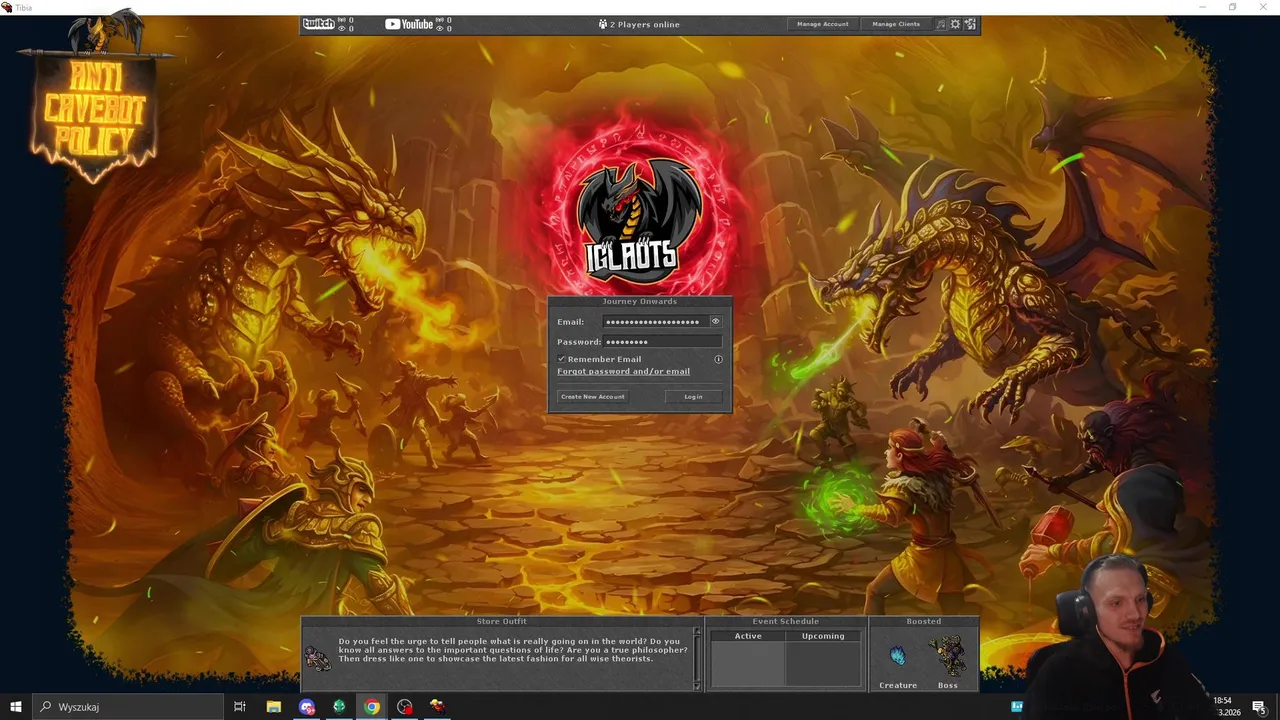The image size is (1280, 720).
Task: Select the boosted Creature icon
Action: pos(897,656)
